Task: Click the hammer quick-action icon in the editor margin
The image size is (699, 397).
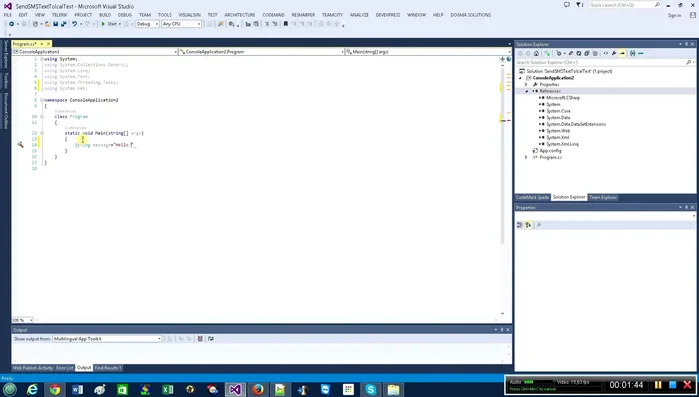Action: click(21, 144)
